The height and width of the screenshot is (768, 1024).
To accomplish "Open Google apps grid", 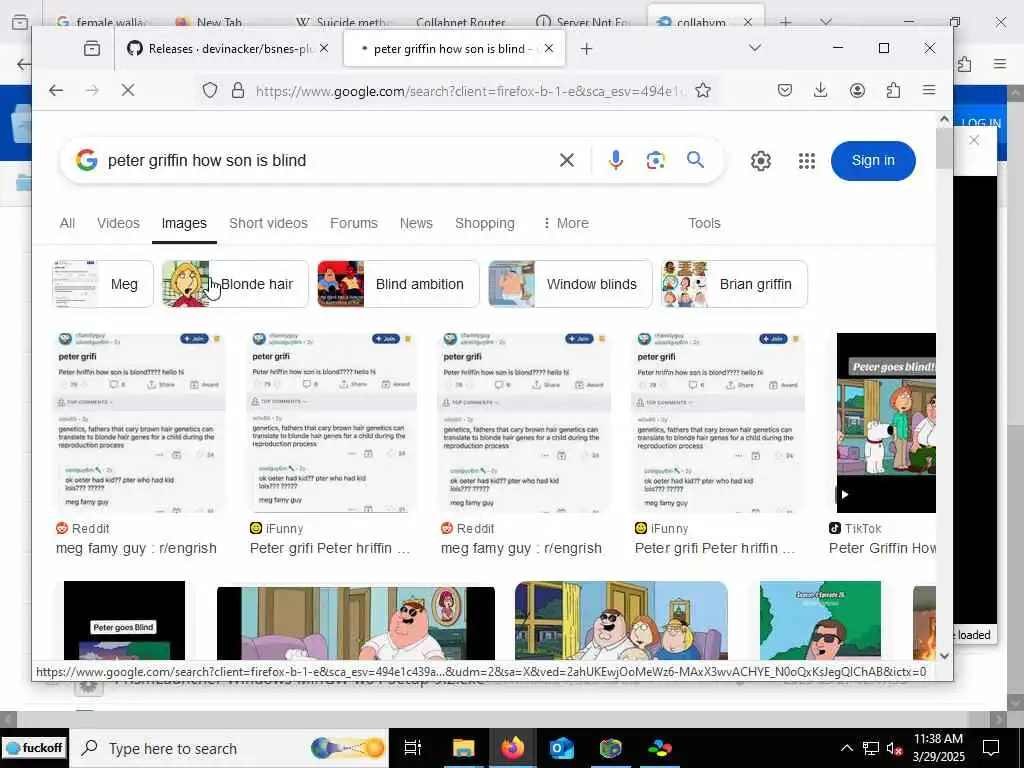I will point(807,161).
